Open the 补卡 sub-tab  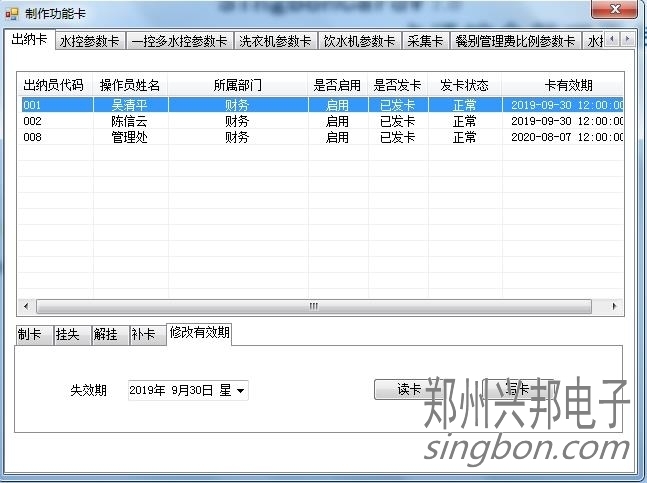(x=143, y=335)
